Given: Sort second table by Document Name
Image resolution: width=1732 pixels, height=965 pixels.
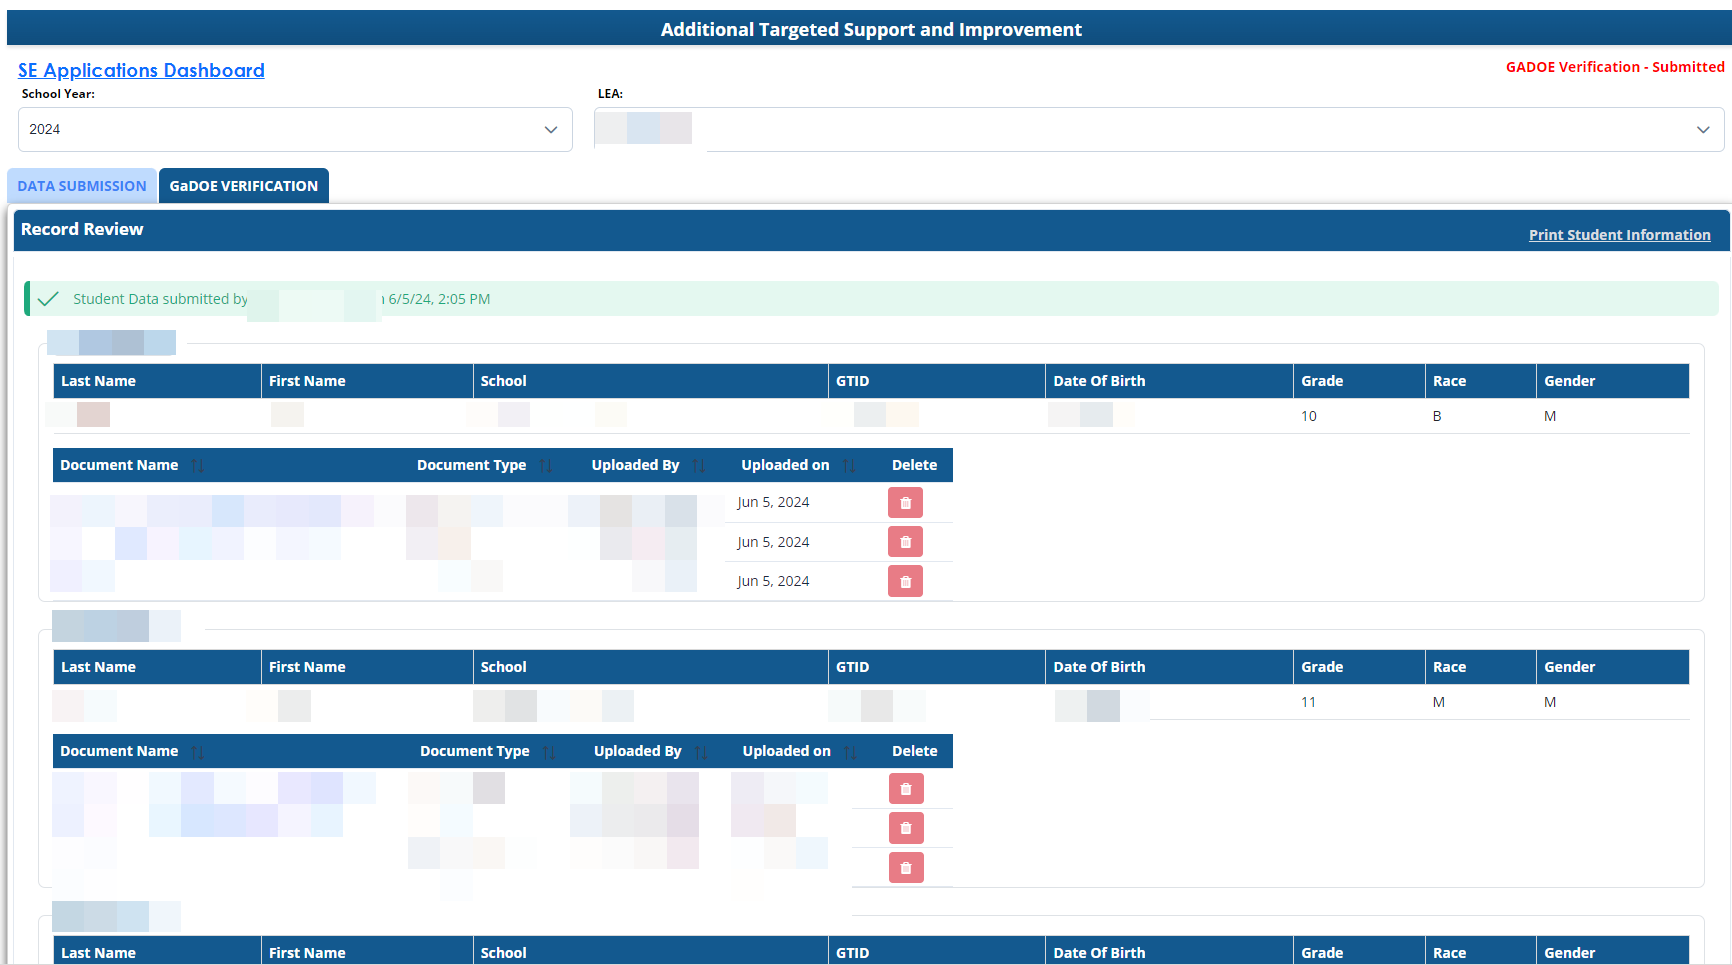Looking at the screenshot, I should coord(197,752).
